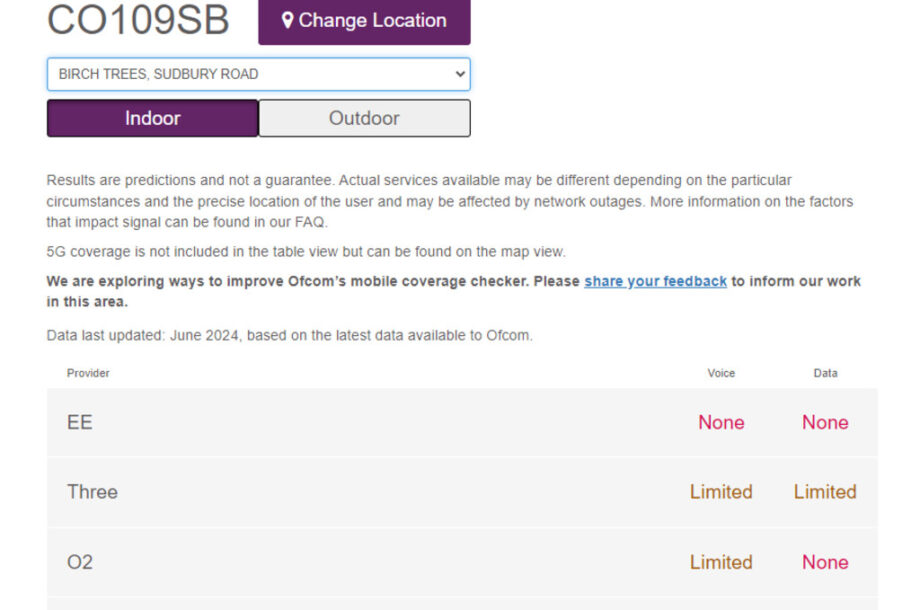This screenshot has width=920, height=610.
Task: Click Three's Data Limited result
Action: tap(825, 492)
